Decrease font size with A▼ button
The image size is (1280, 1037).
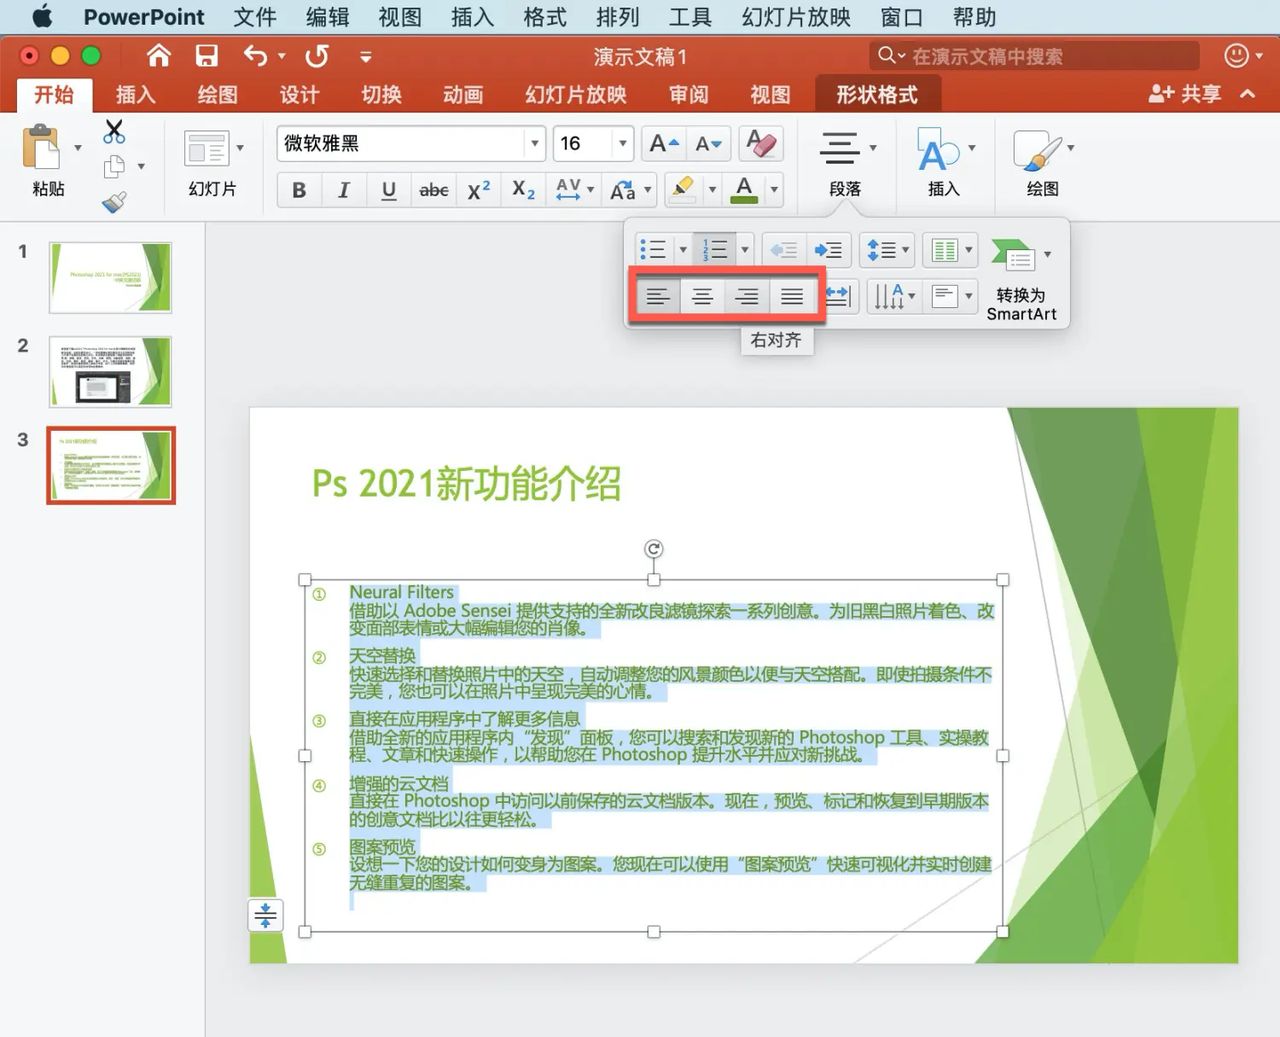click(709, 144)
